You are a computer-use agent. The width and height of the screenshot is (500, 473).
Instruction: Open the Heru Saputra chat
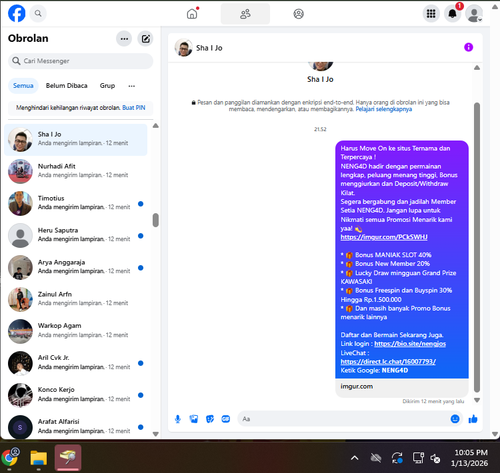[76, 235]
